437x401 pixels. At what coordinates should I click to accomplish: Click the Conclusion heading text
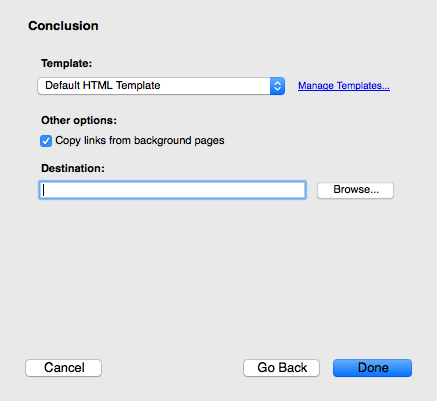pyautogui.click(x=63, y=26)
